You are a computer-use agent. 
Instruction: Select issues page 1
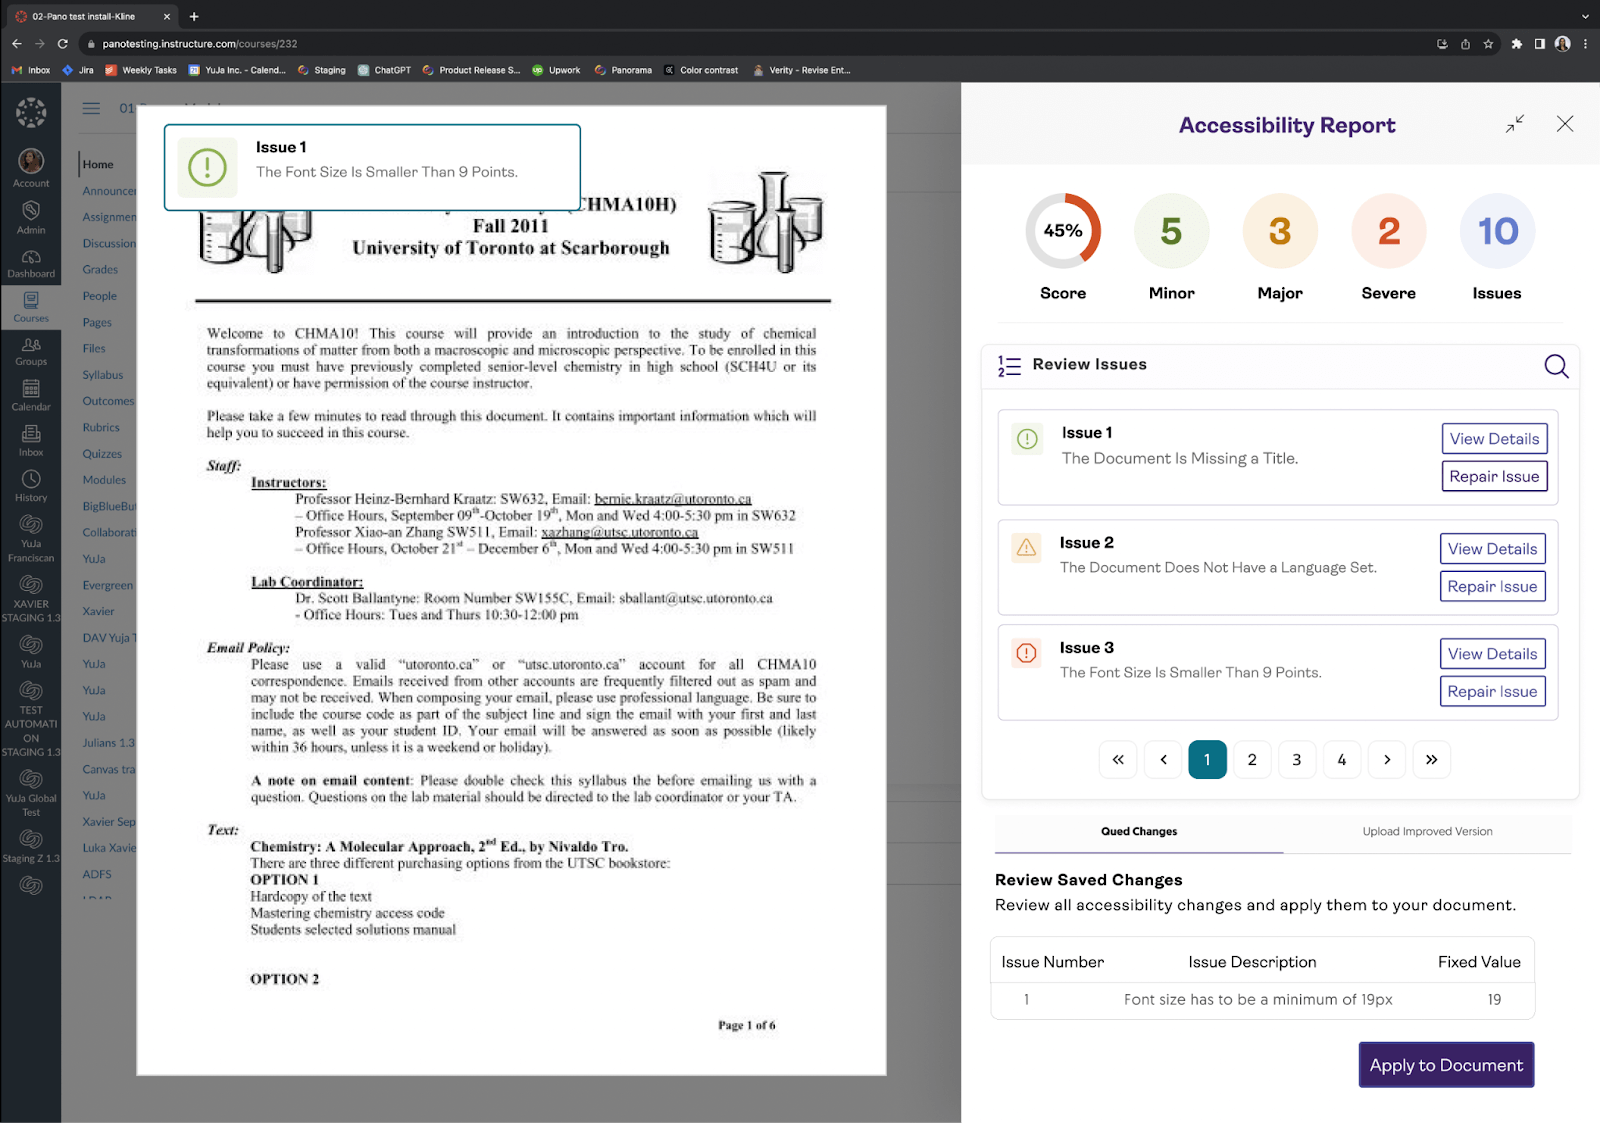pos(1207,760)
